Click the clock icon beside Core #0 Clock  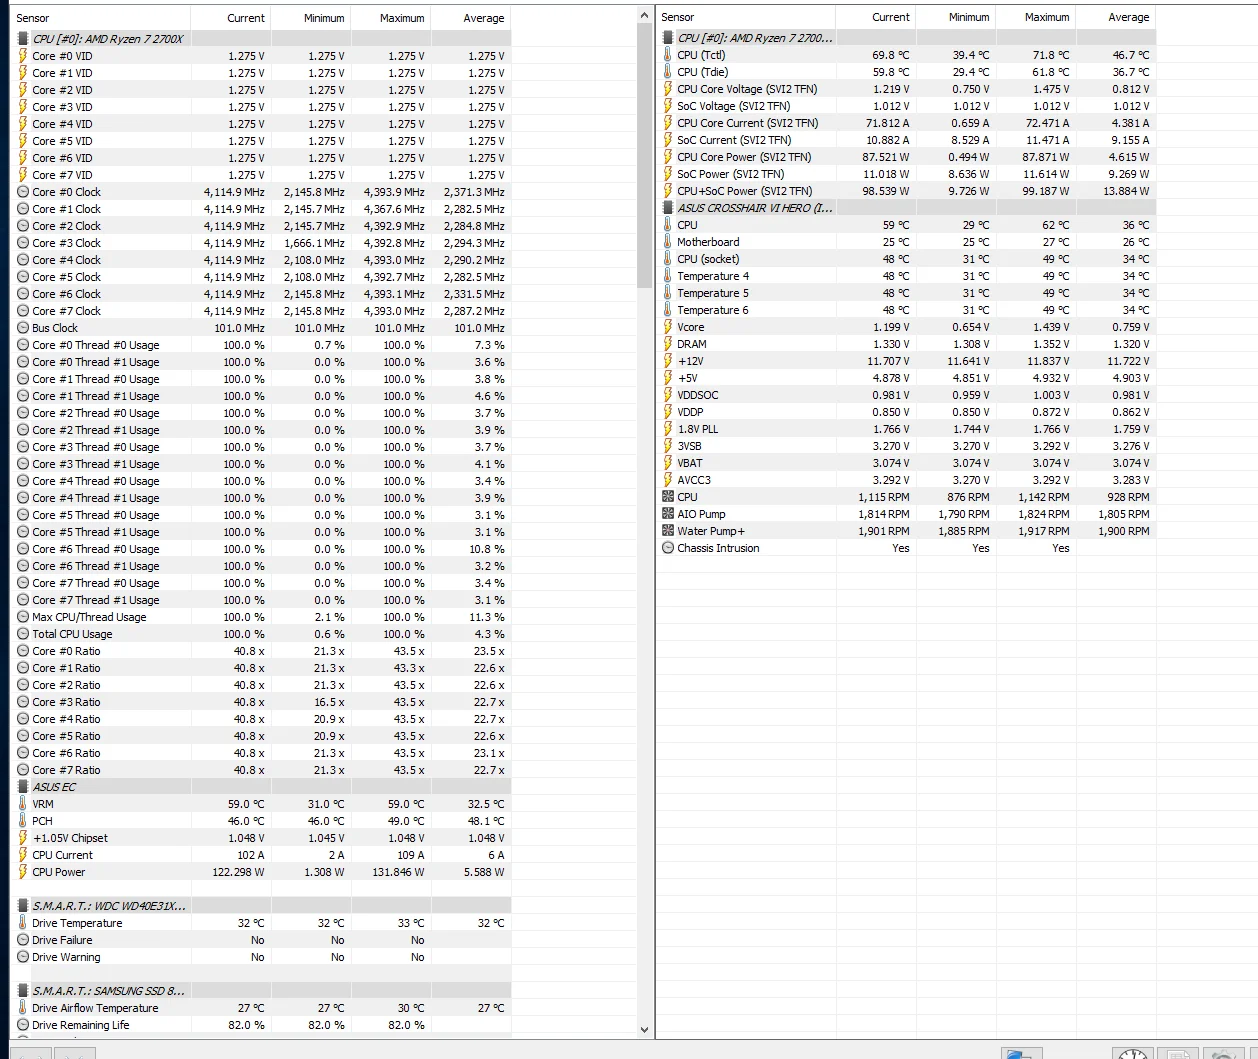click(23, 192)
